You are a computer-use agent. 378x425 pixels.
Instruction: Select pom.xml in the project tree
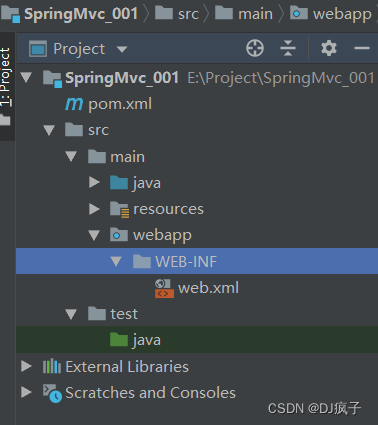120,104
